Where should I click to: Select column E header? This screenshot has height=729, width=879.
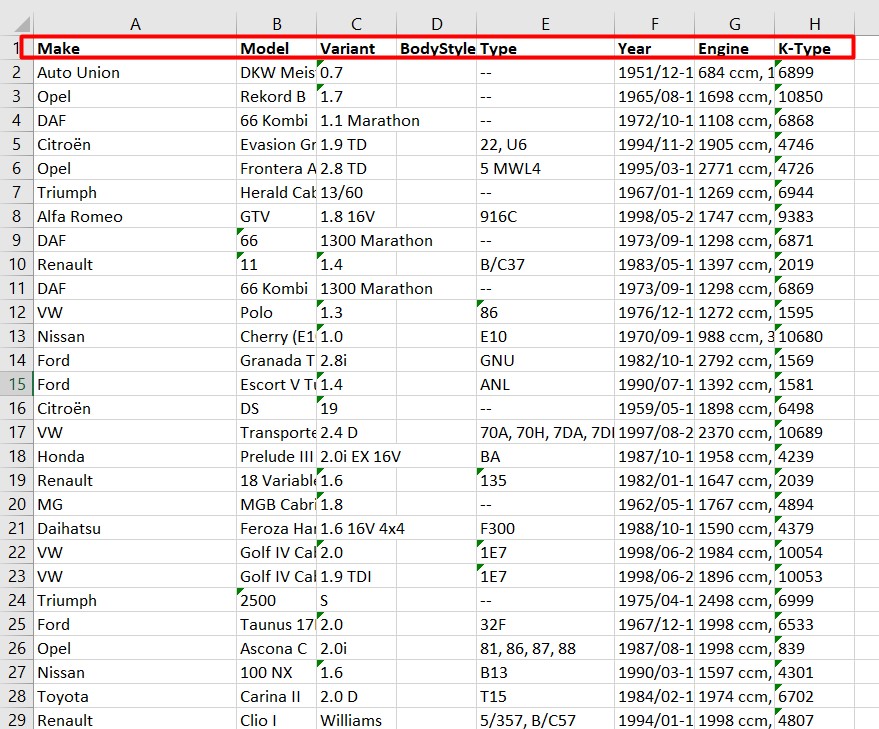(545, 24)
